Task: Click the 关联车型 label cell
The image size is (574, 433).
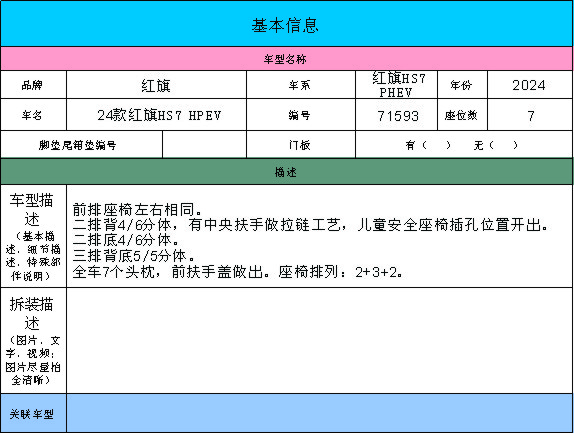Action: [33, 413]
